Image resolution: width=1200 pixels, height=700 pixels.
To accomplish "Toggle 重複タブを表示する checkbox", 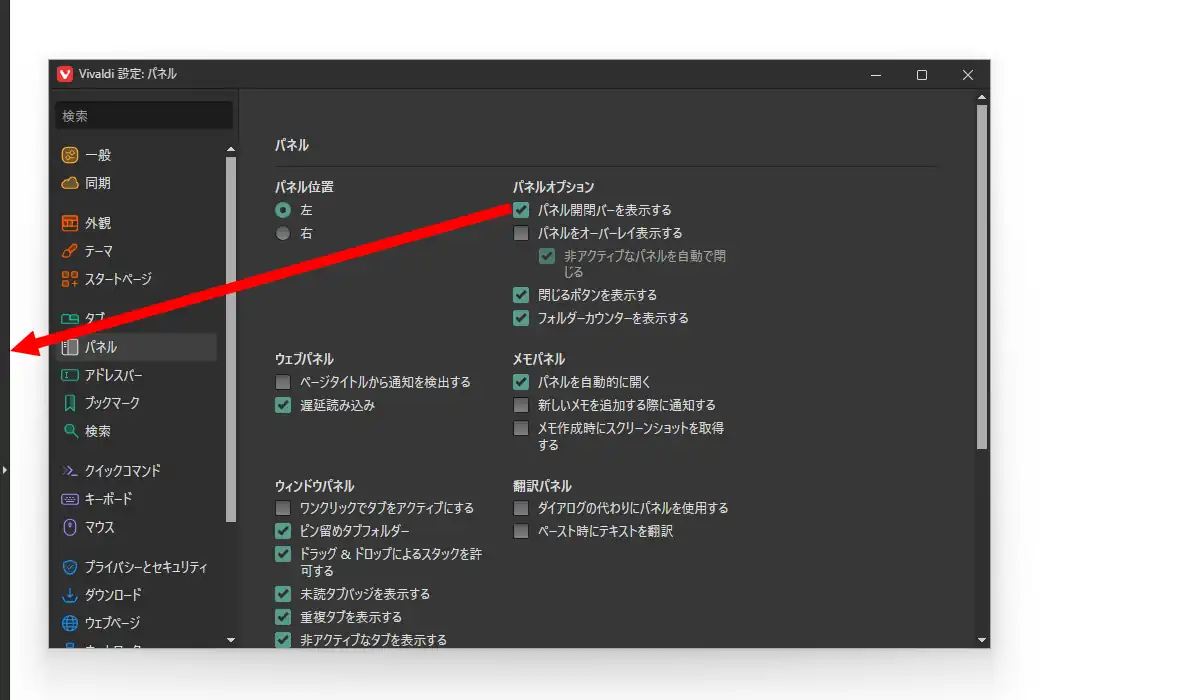I will pos(283,617).
